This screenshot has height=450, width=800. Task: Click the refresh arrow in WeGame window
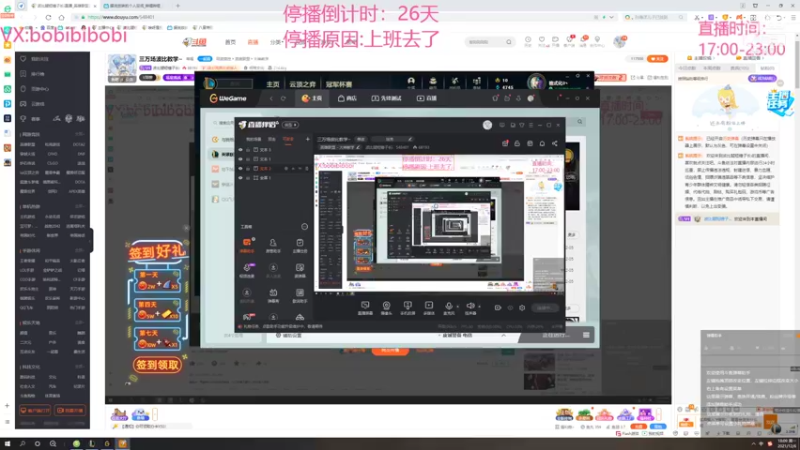[x=283, y=98]
